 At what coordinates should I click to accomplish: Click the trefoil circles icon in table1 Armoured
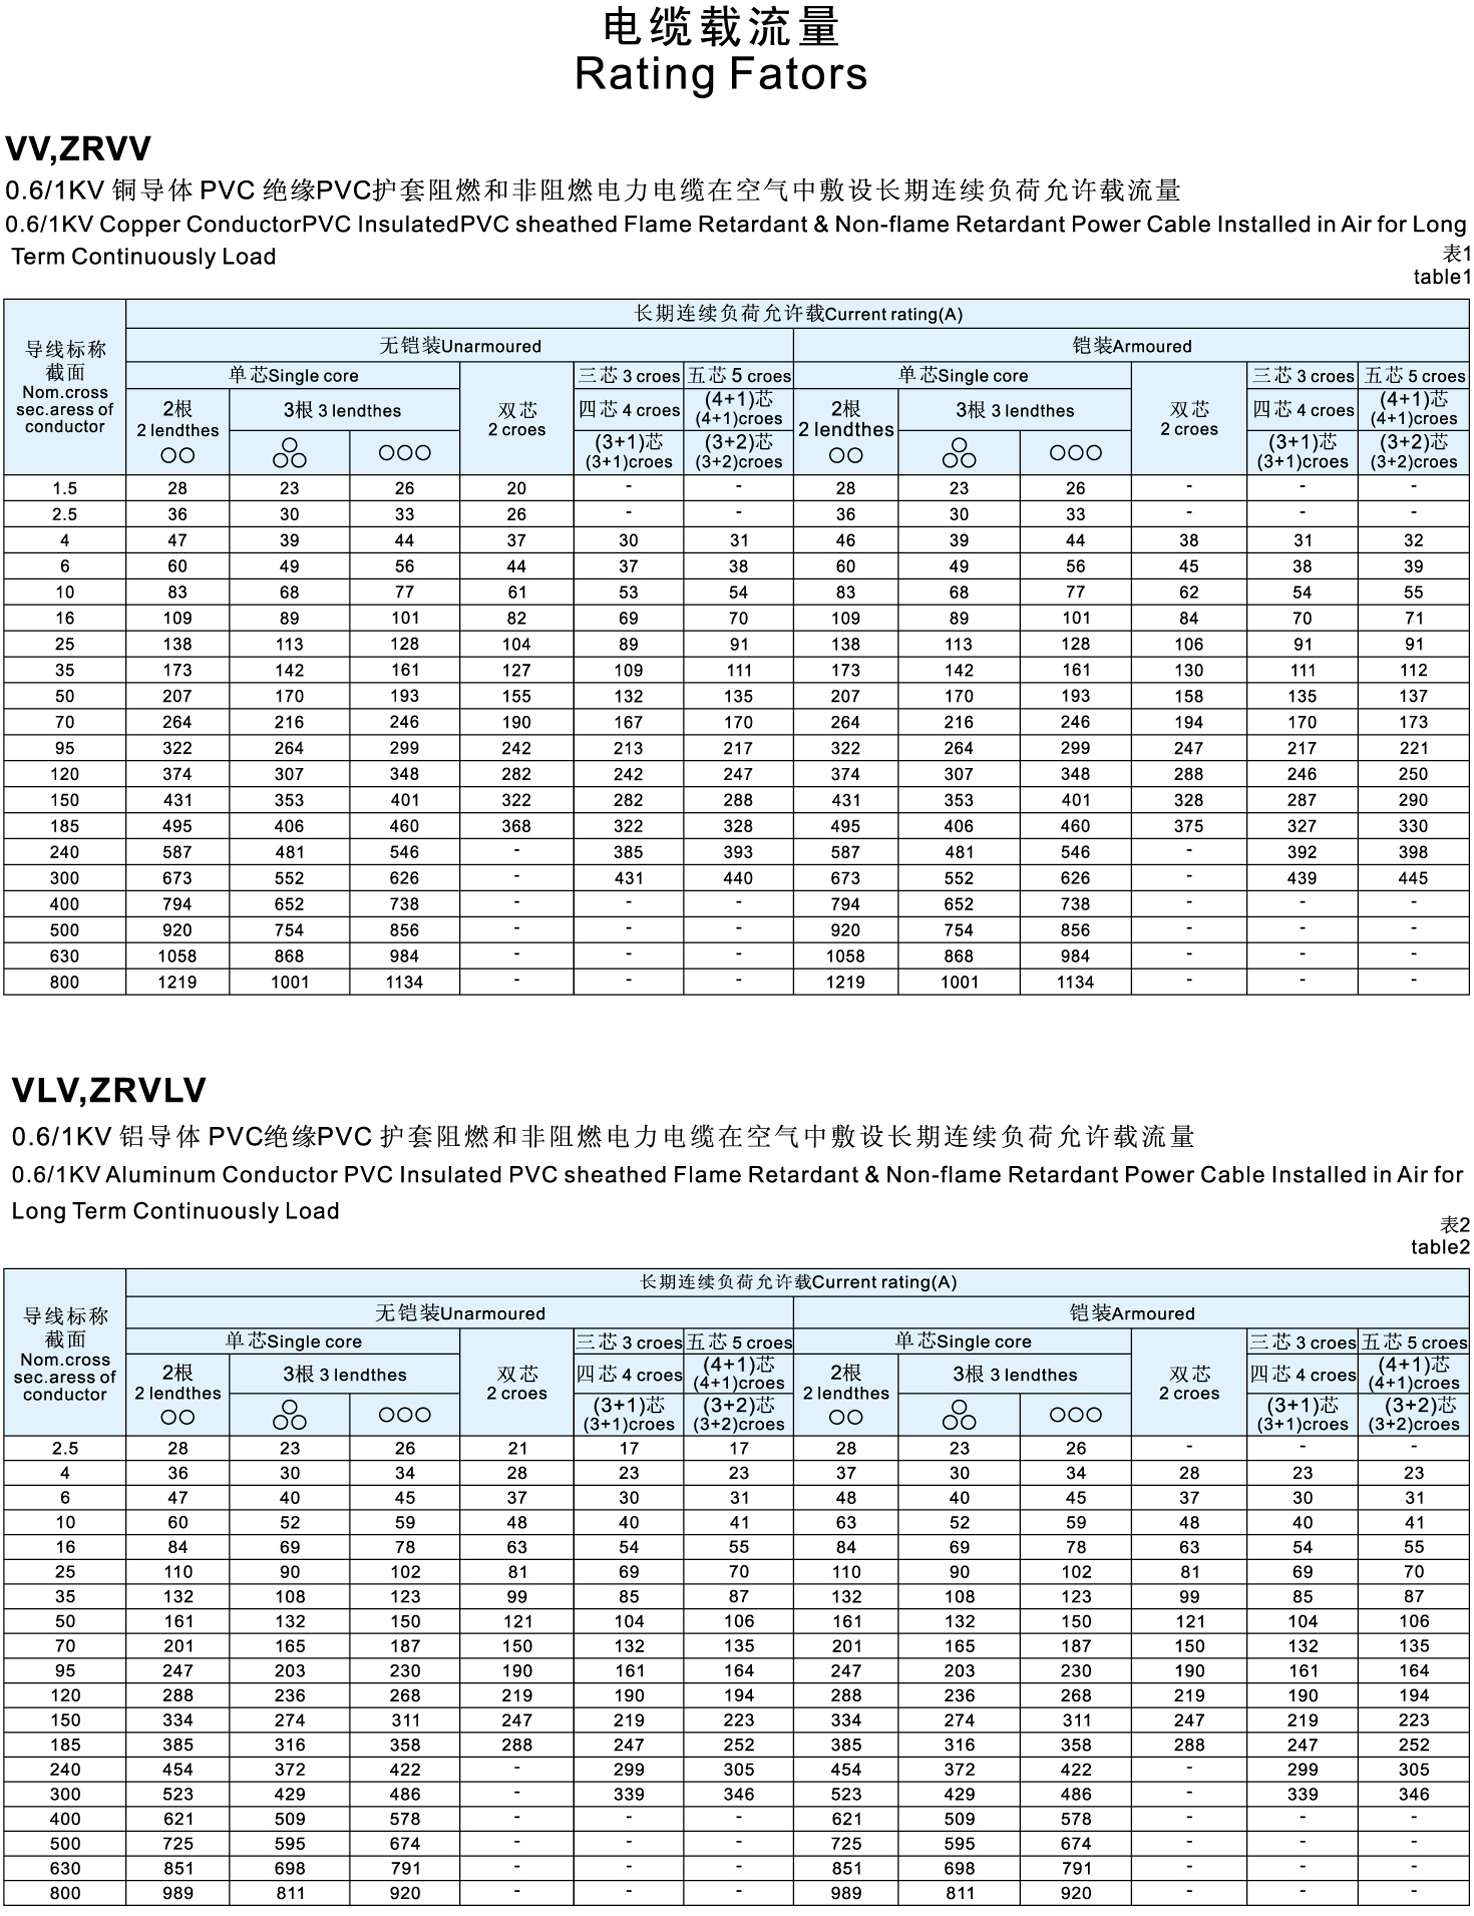[958, 453]
